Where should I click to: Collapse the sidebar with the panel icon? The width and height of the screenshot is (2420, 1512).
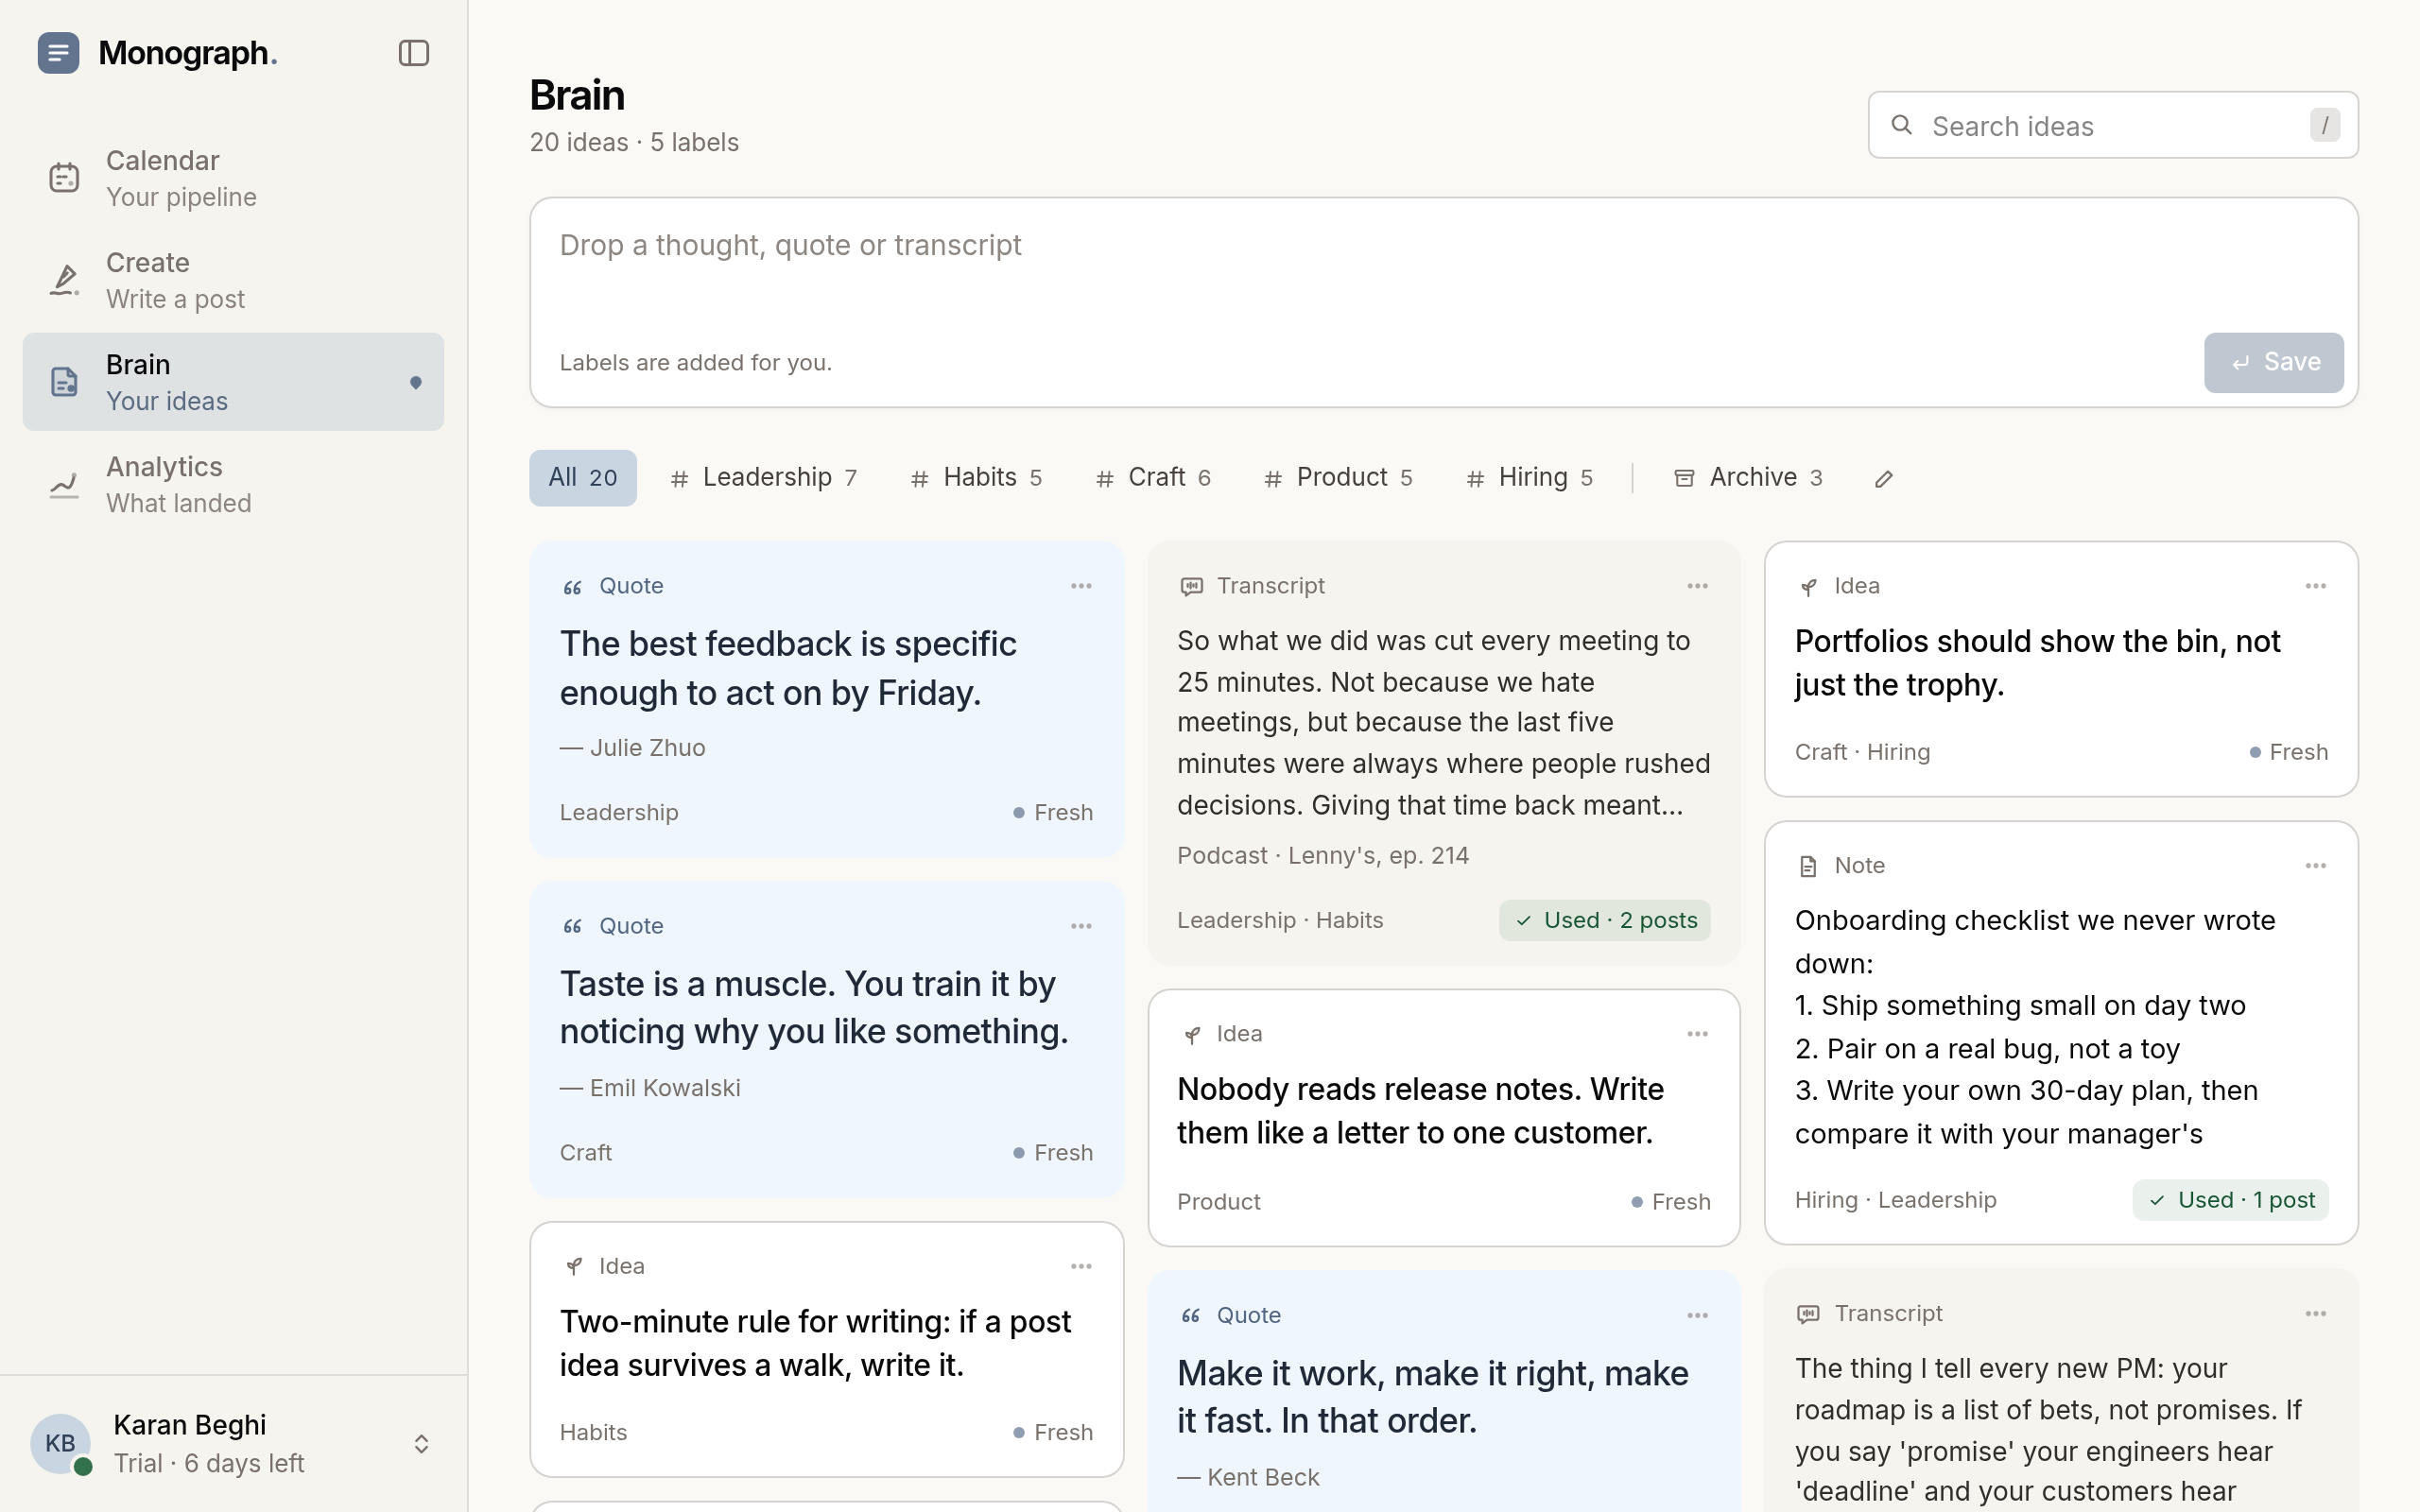(x=413, y=53)
